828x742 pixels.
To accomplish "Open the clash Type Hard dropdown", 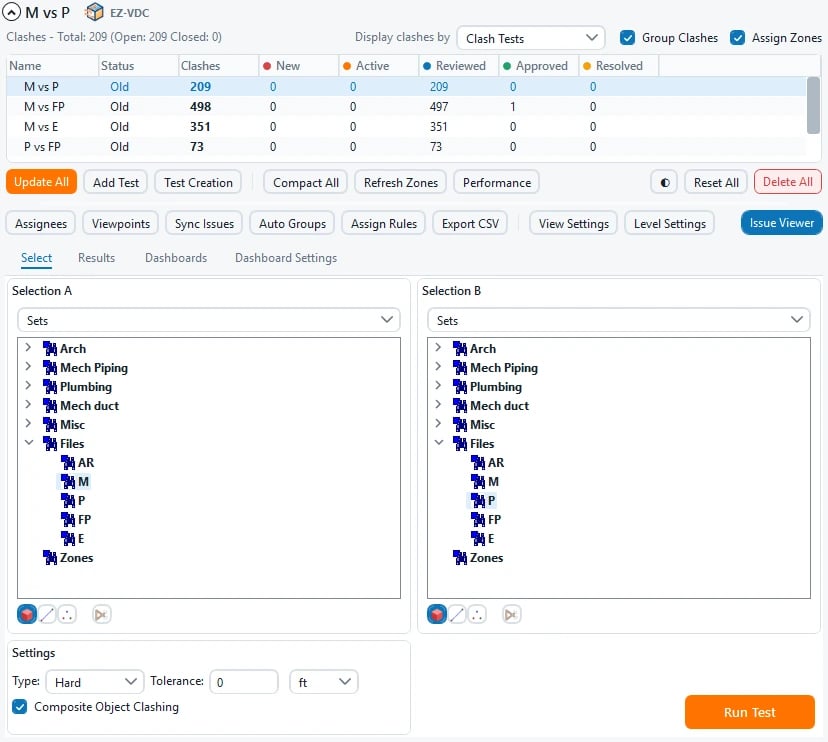I will click(x=95, y=682).
